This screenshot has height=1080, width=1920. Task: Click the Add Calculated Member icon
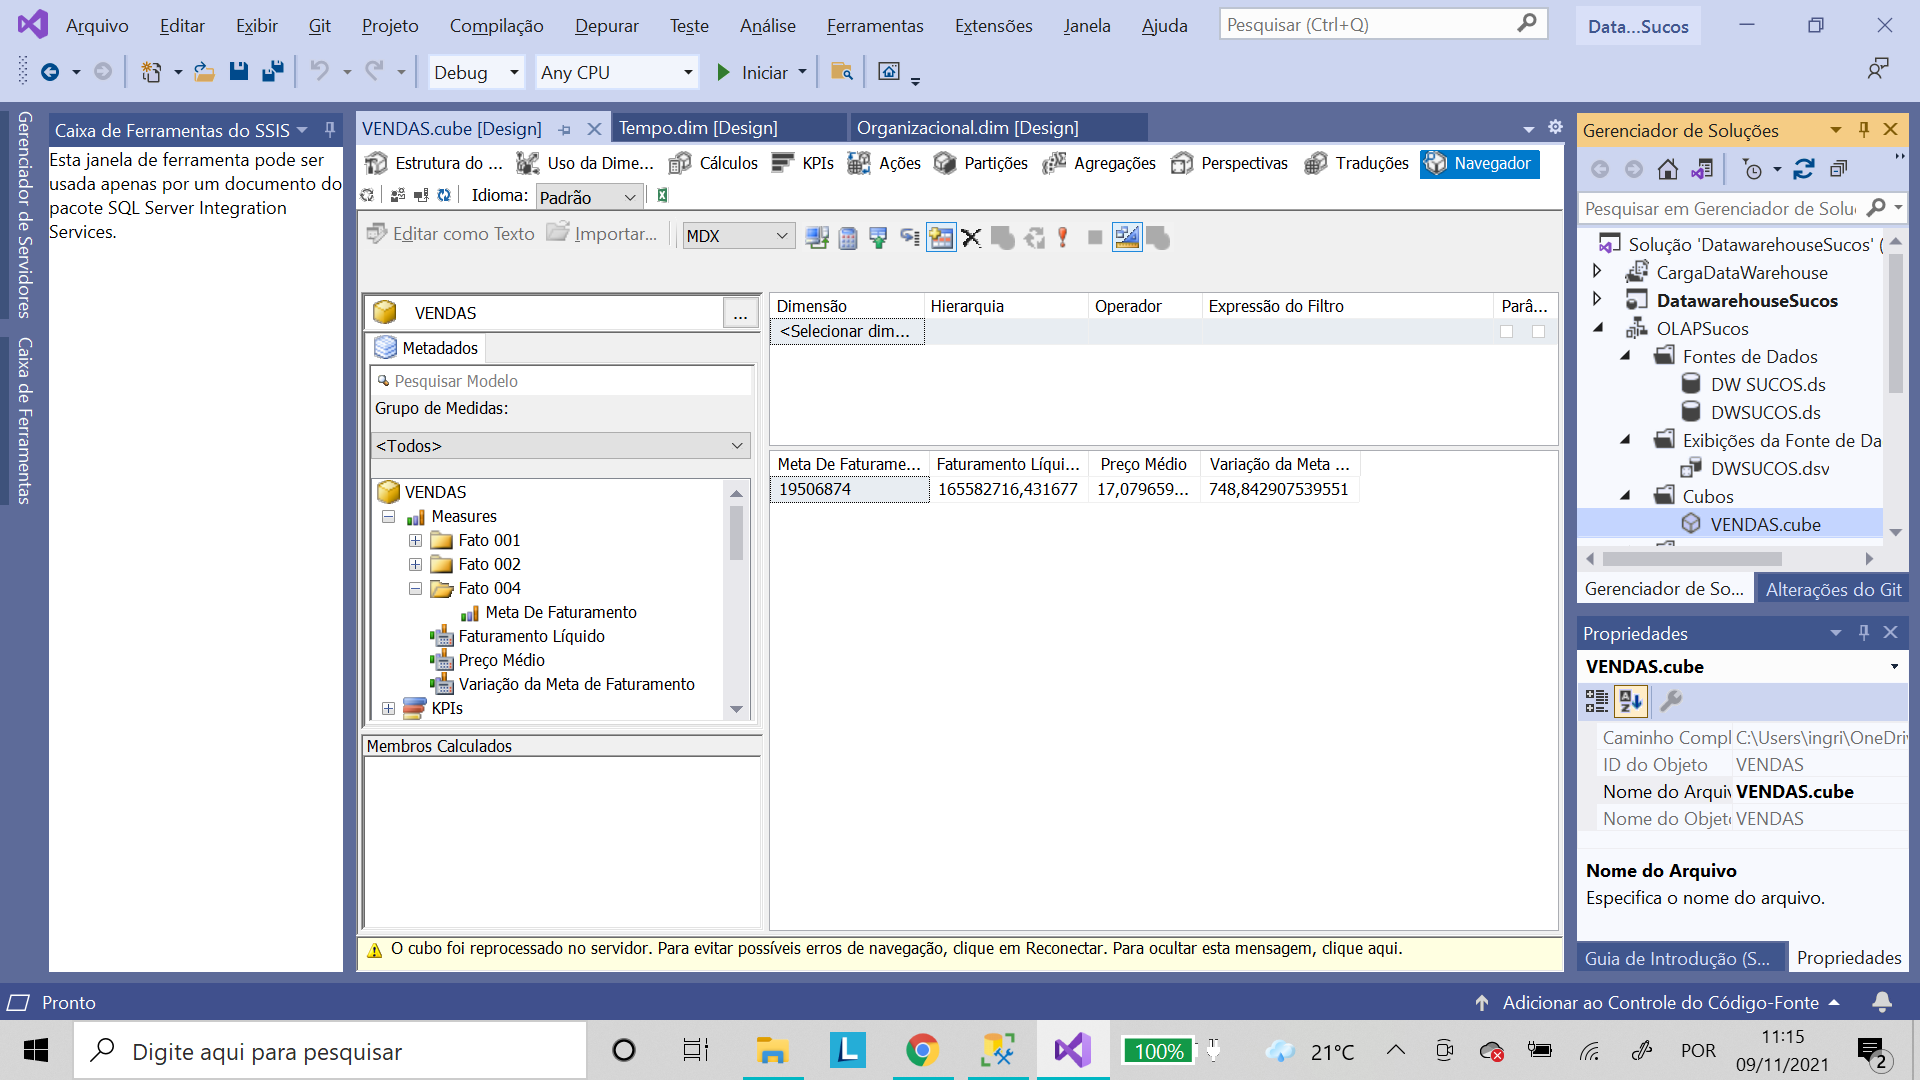848,238
